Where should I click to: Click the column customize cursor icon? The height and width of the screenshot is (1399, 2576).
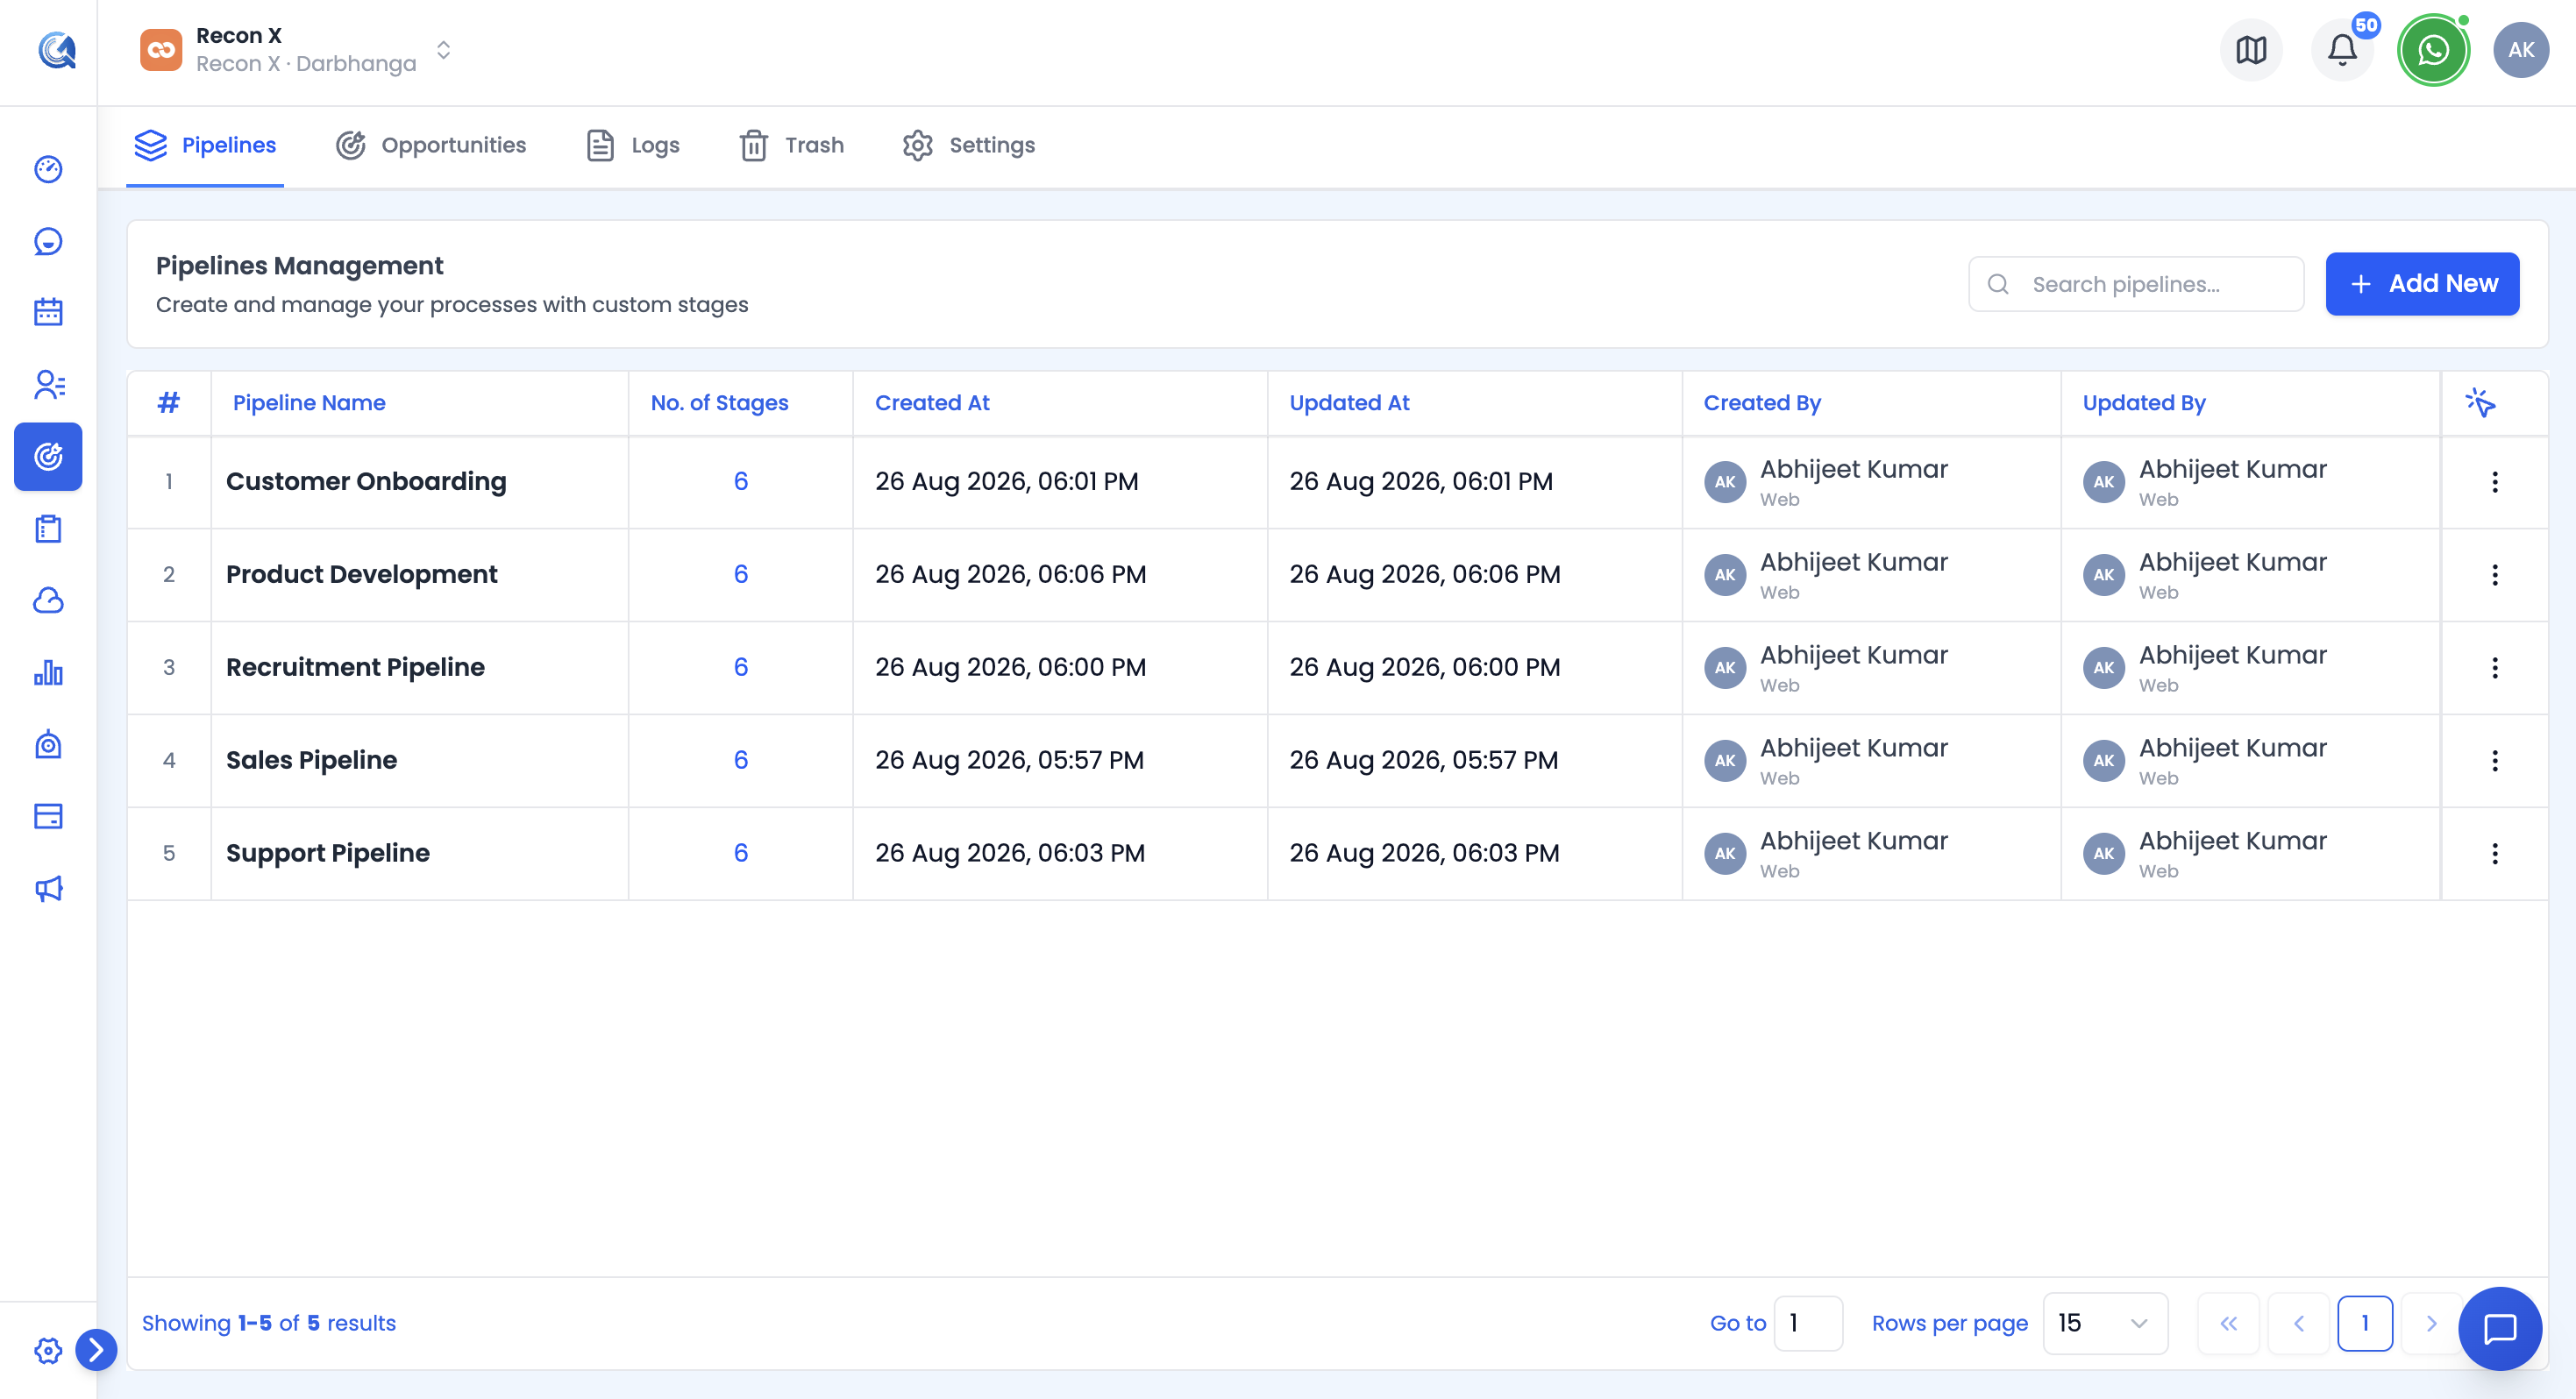(2480, 403)
